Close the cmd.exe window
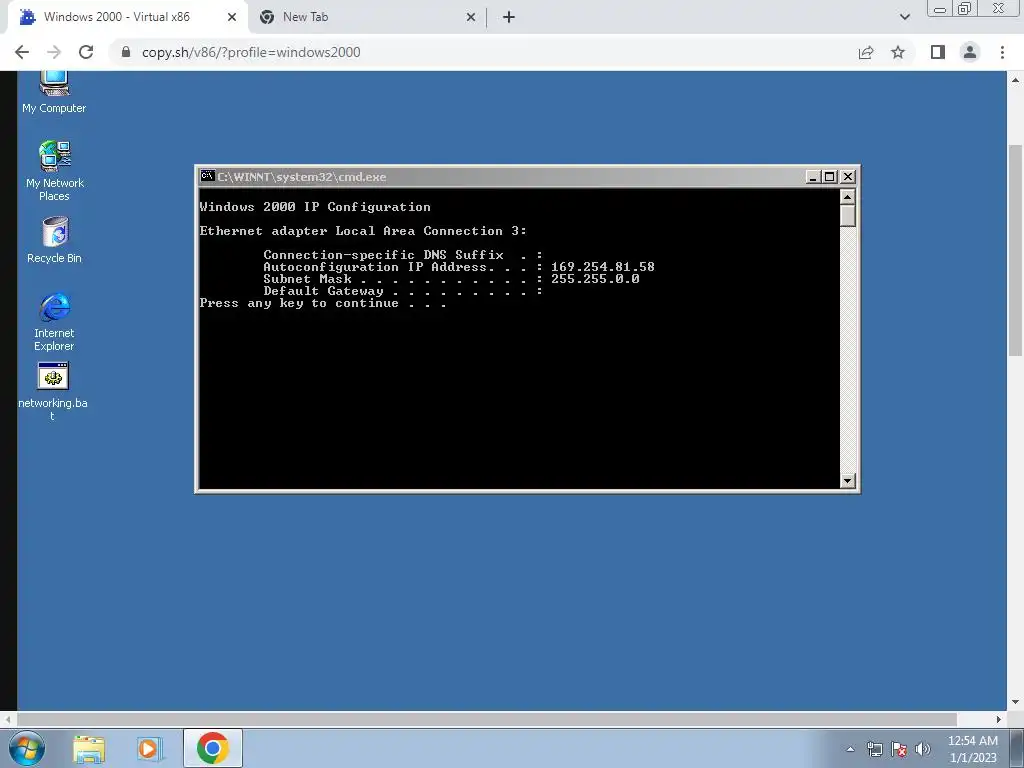The height and width of the screenshot is (768, 1024). (x=848, y=177)
